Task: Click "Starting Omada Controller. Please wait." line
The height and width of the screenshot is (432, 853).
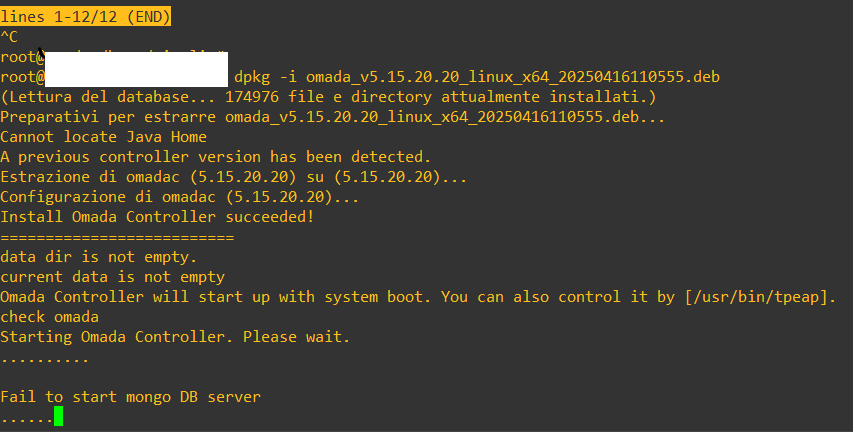Action: 175,337
